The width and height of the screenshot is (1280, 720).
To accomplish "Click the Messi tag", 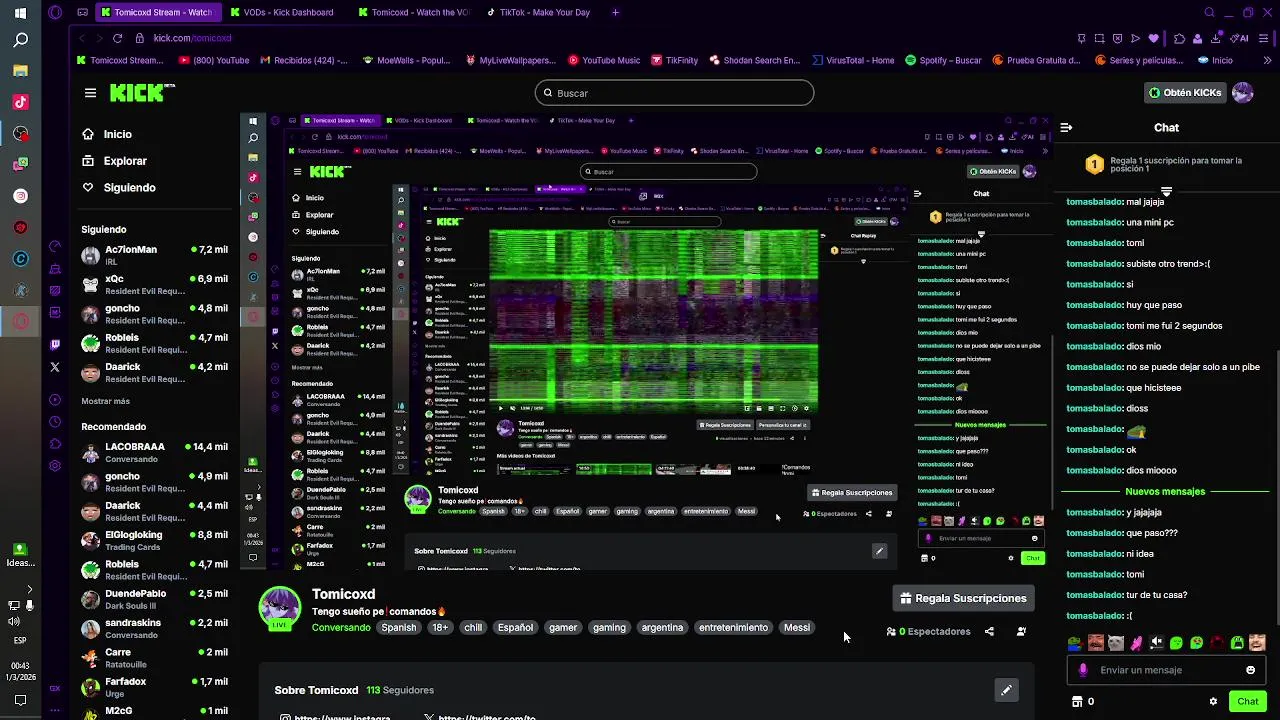I will [797, 628].
